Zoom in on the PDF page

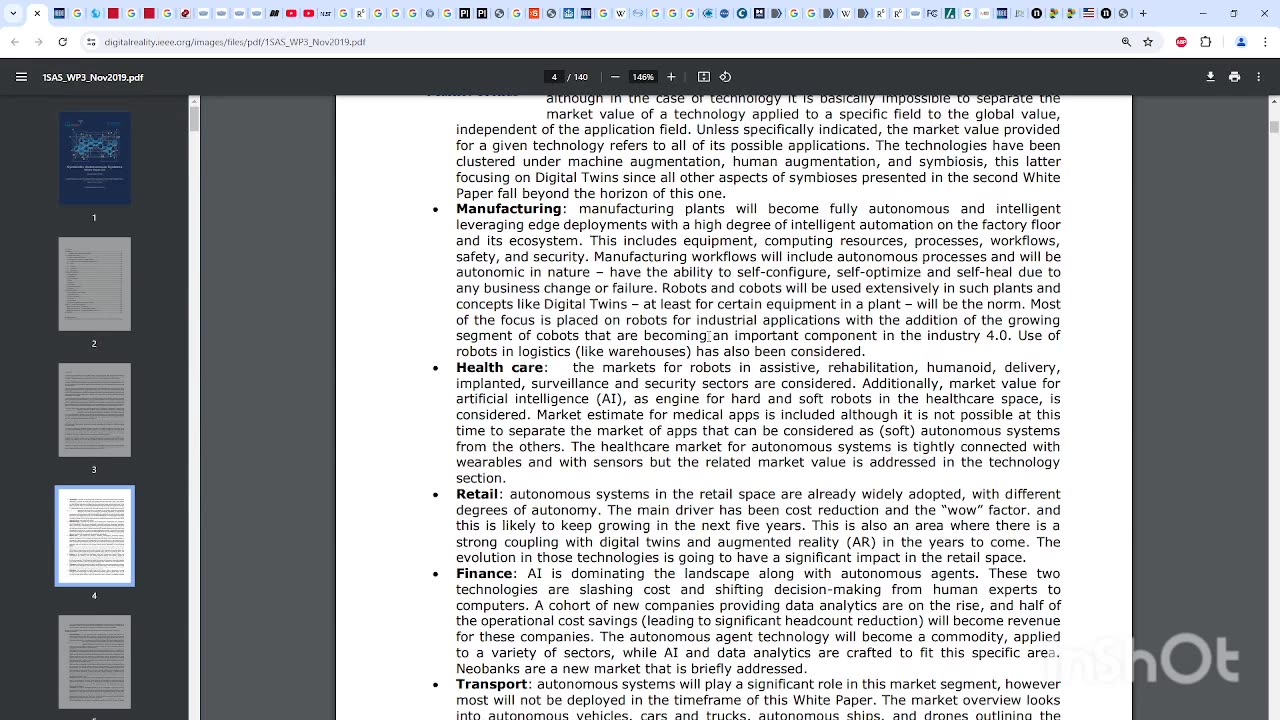pos(671,77)
